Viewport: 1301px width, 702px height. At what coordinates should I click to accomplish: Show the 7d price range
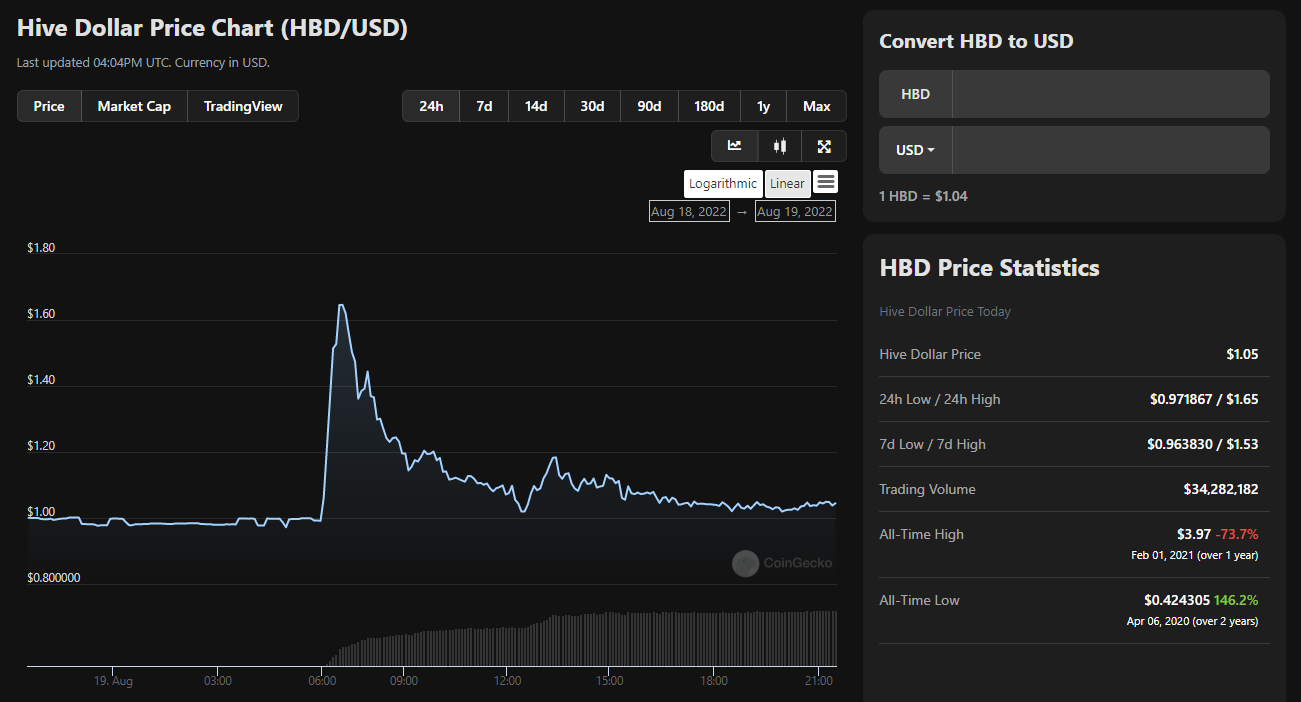pyautogui.click(x=484, y=106)
